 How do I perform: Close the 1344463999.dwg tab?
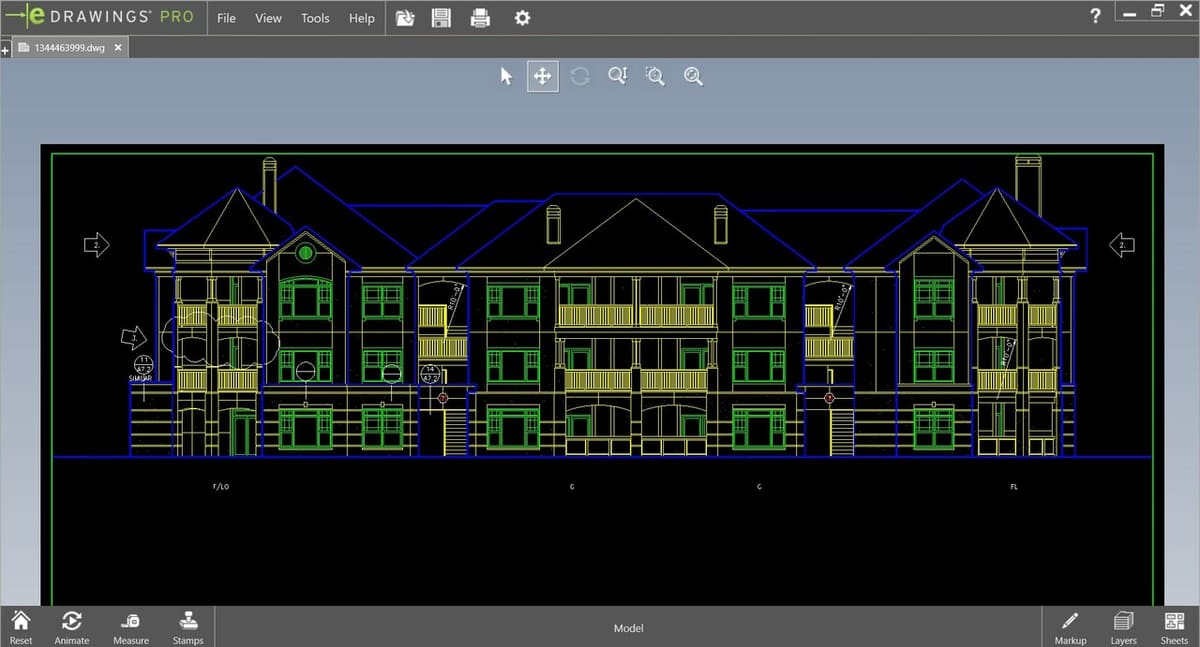[118, 47]
